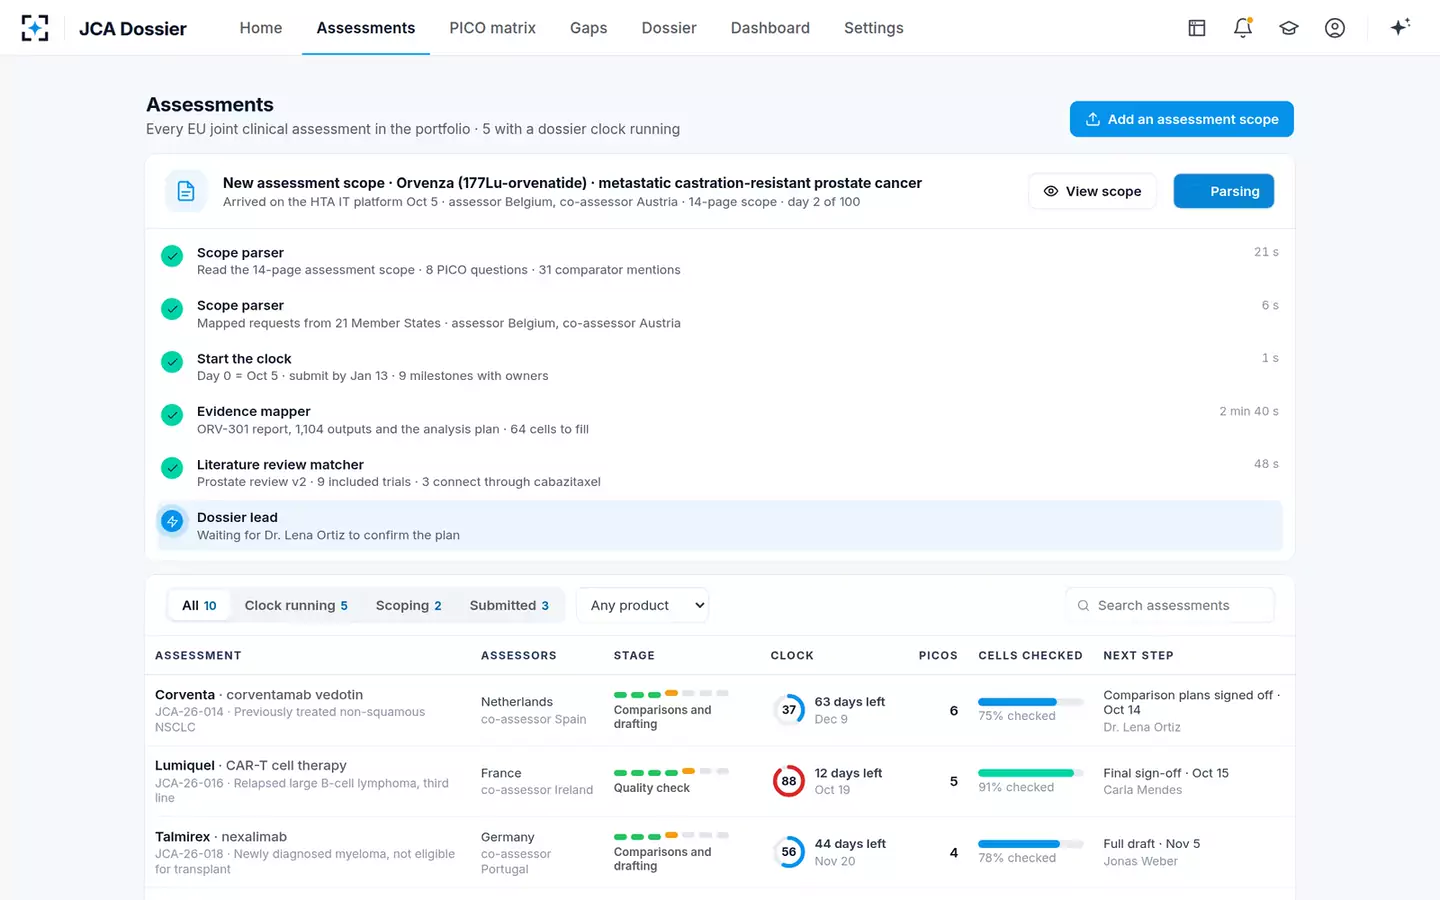Click the Stage column header

pyautogui.click(x=634, y=656)
